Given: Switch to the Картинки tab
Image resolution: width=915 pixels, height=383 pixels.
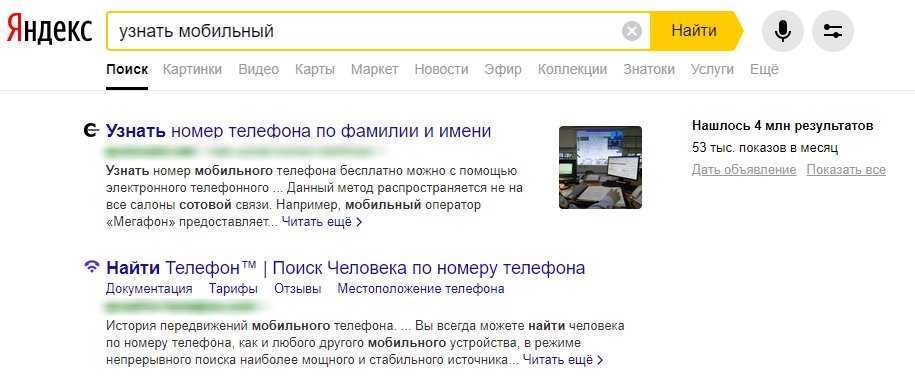Looking at the screenshot, I should coord(193,69).
